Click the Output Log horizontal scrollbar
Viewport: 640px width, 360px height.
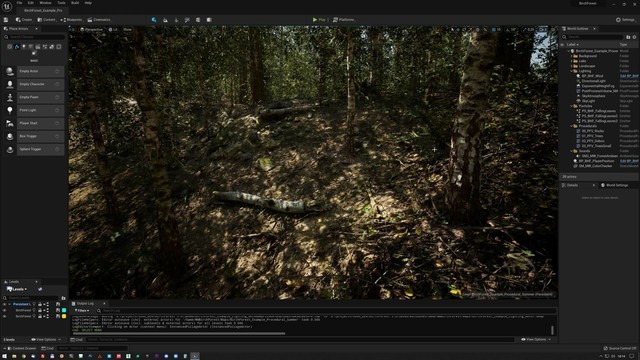tap(179, 333)
